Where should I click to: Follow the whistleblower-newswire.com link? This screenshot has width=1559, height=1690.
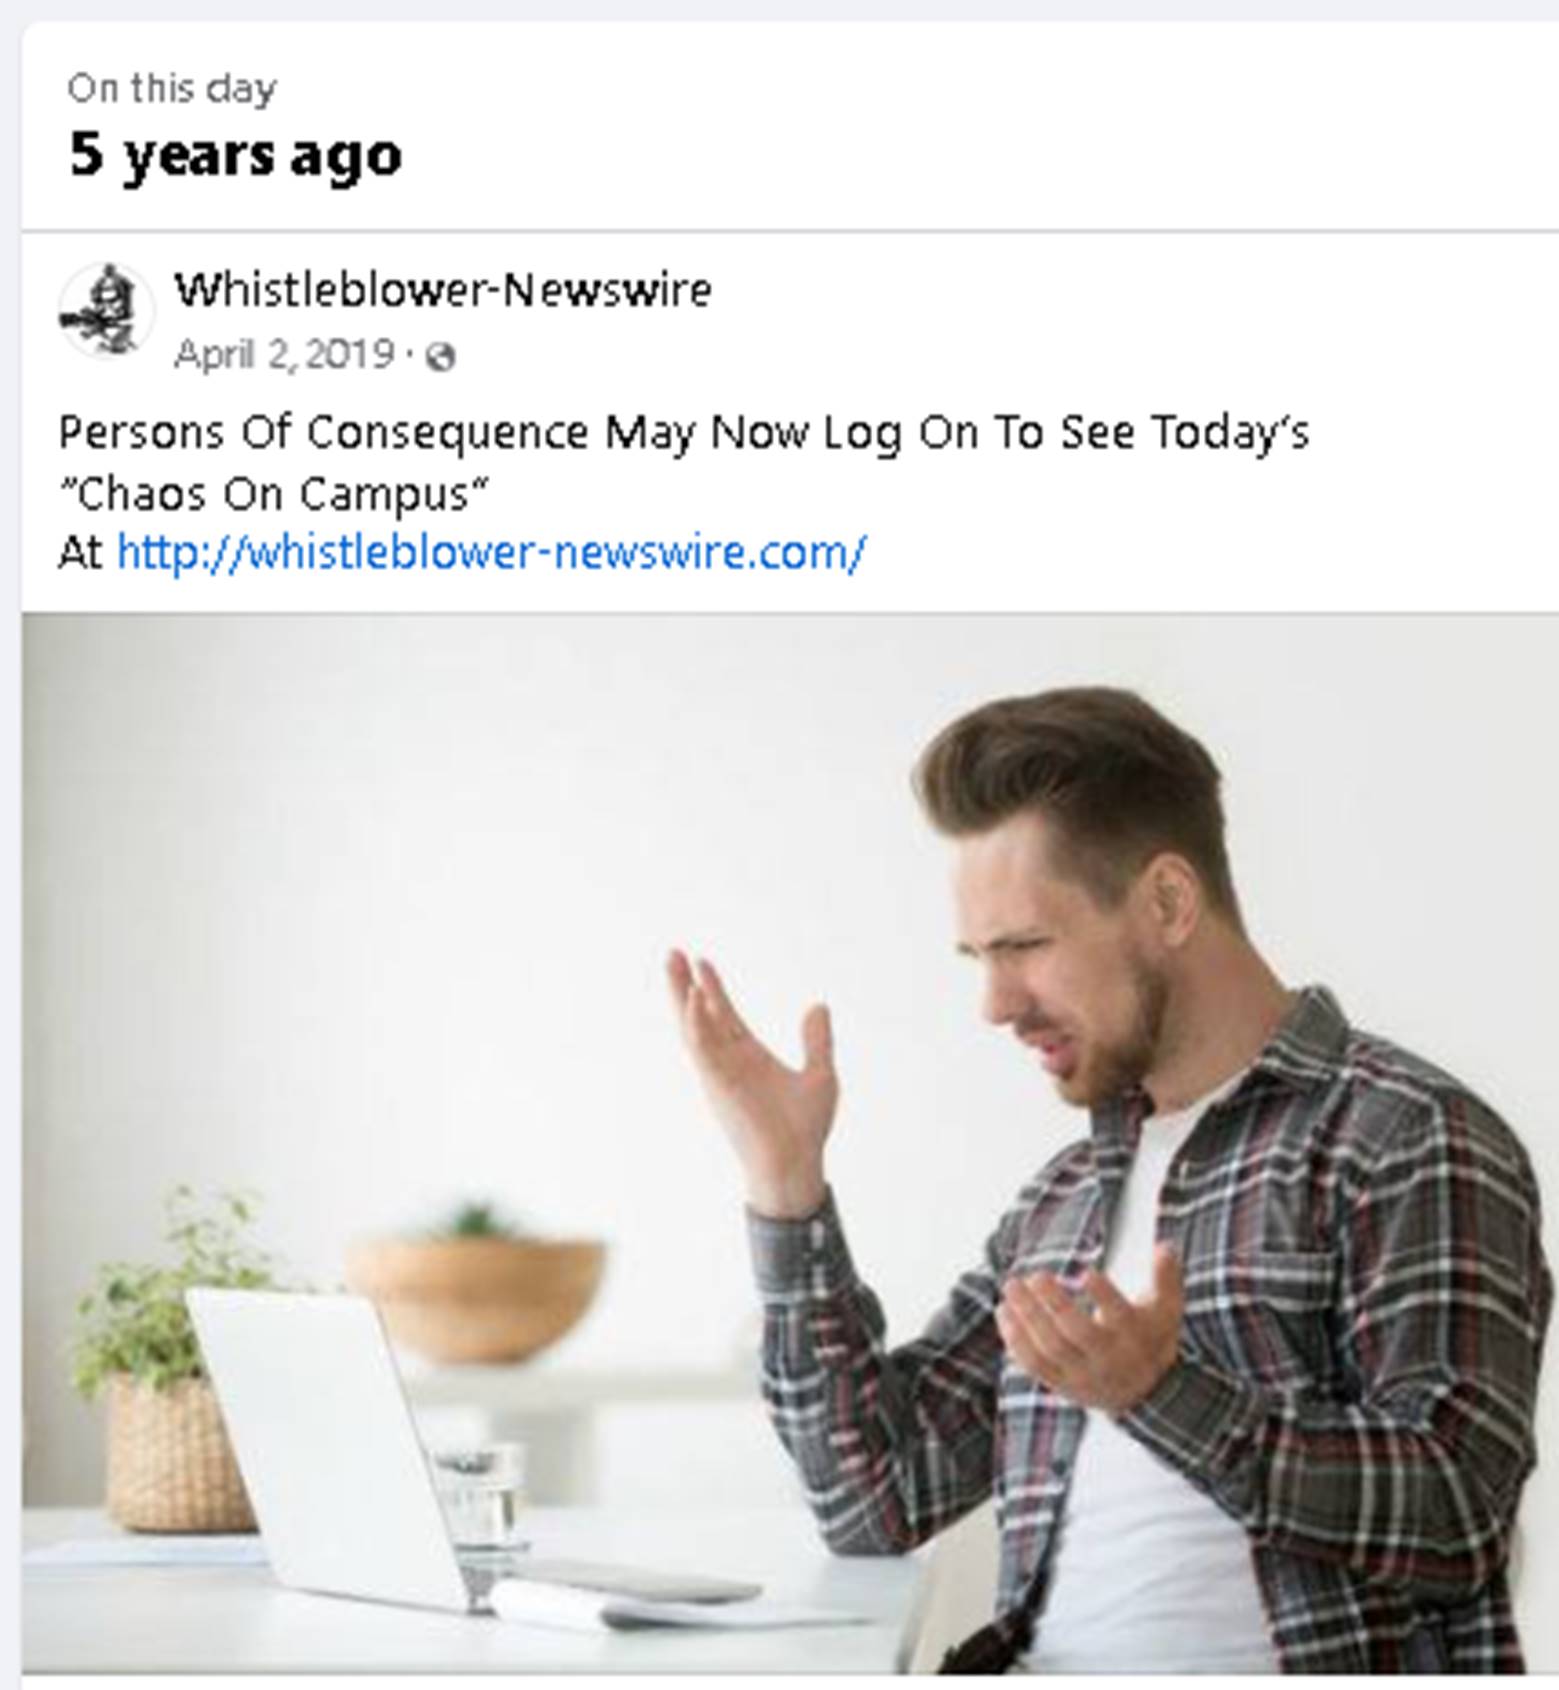[491, 552]
